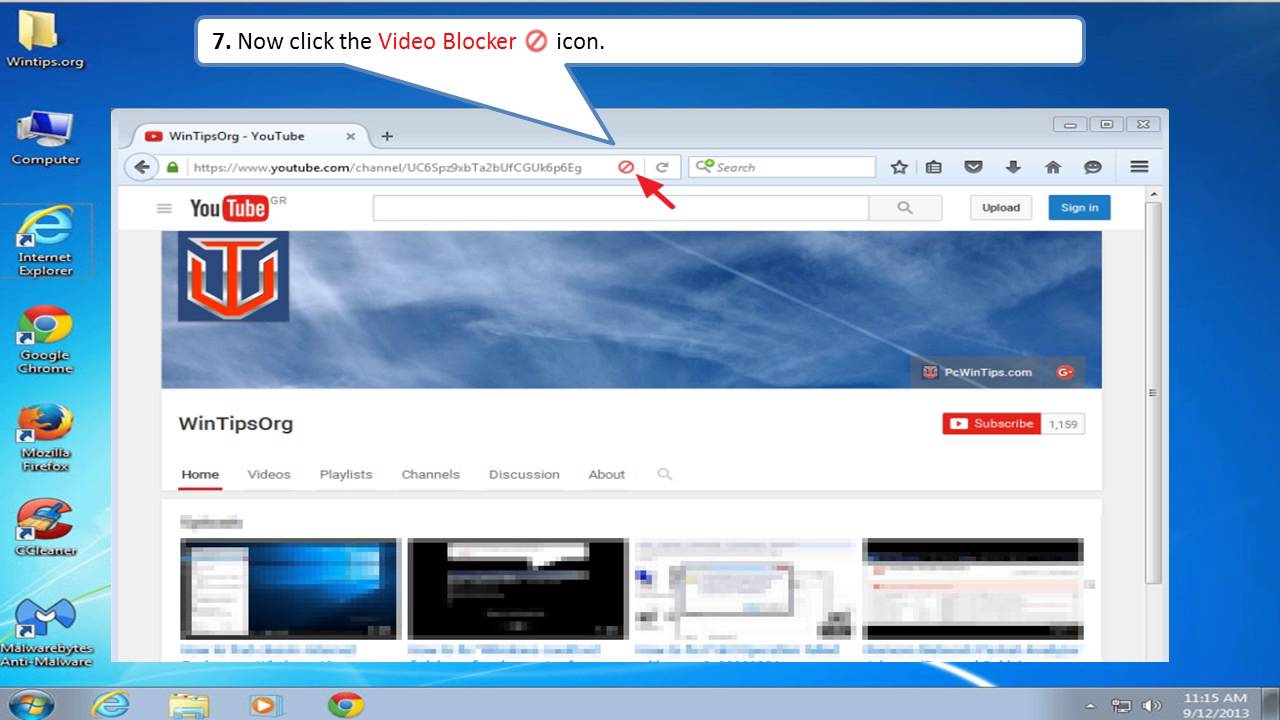The height and width of the screenshot is (720, 1280).
Task: Switch to the Channels tab
Action: [431, 474]
